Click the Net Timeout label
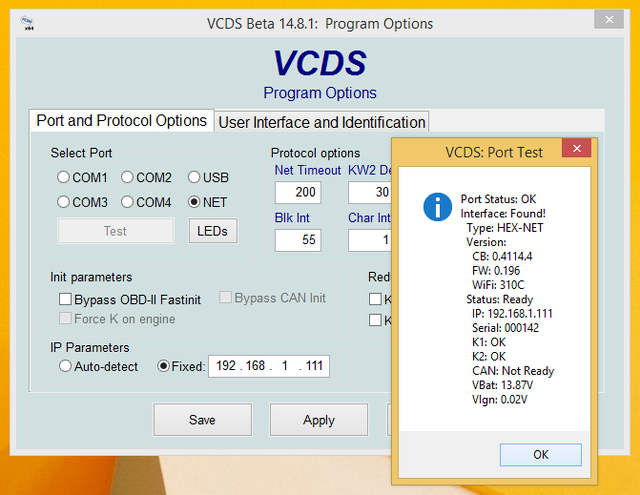Viewport: 640px width, 495px height. [x=307, y=170]
